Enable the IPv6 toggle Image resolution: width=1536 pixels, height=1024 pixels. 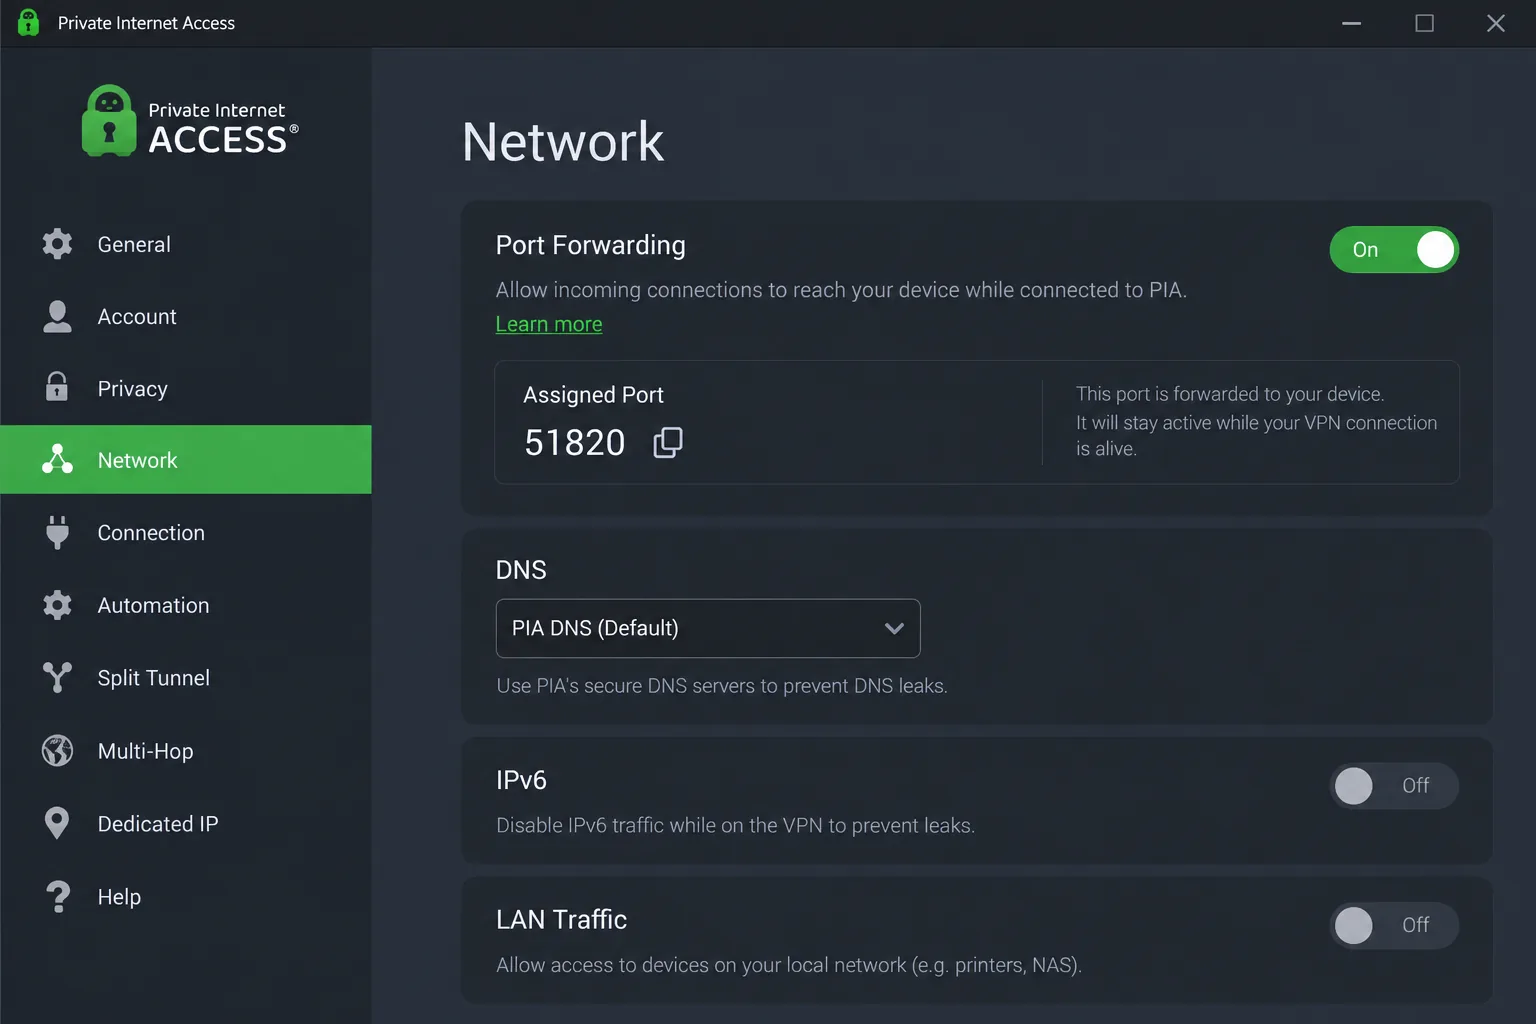(x=1394, y=786)
